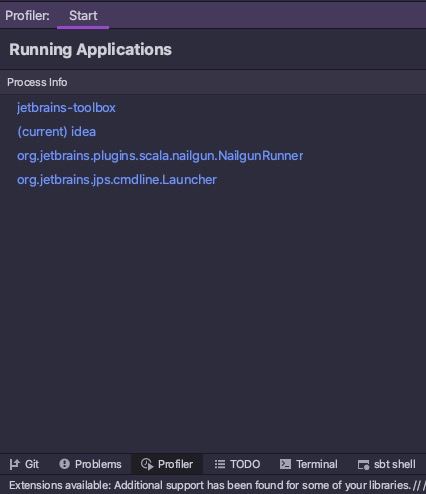Click the Process Info column header

click(37, 82)
